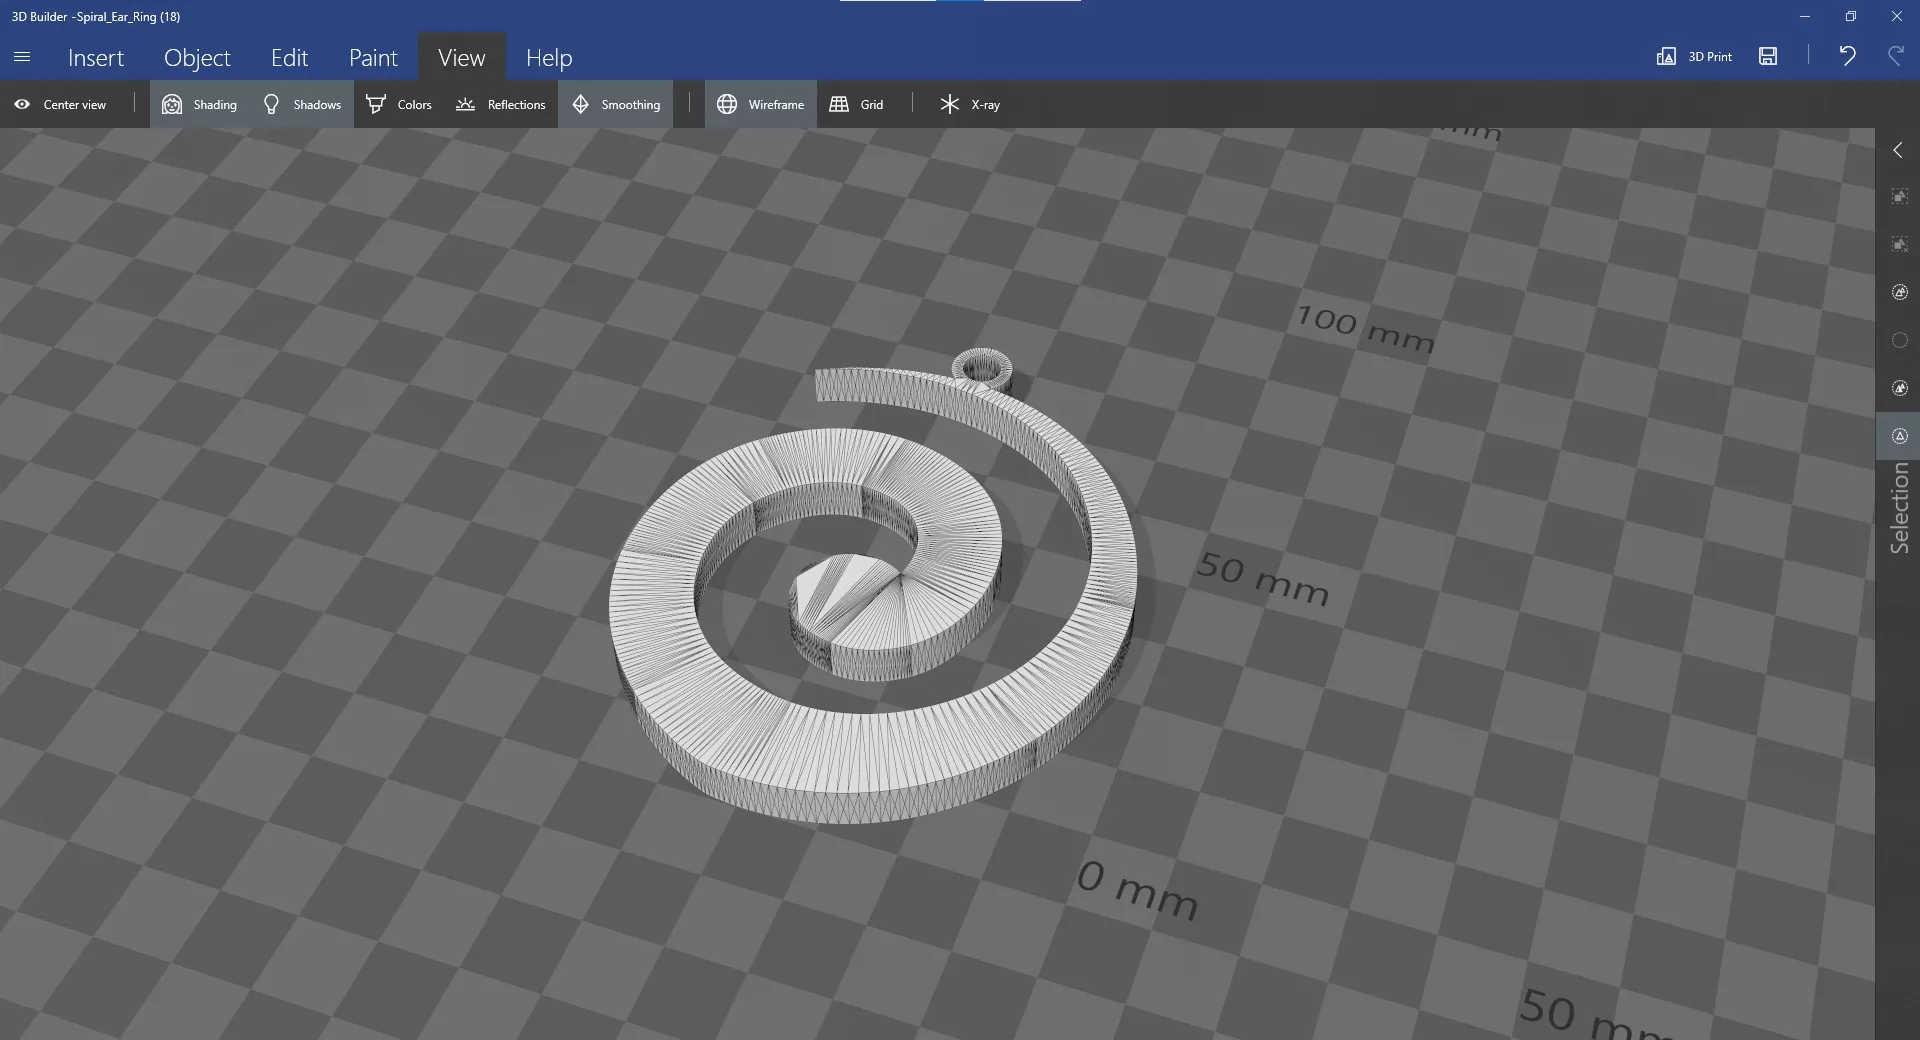Disable the Wireframe view
1920x1040 pixels.
coord(761,105)
